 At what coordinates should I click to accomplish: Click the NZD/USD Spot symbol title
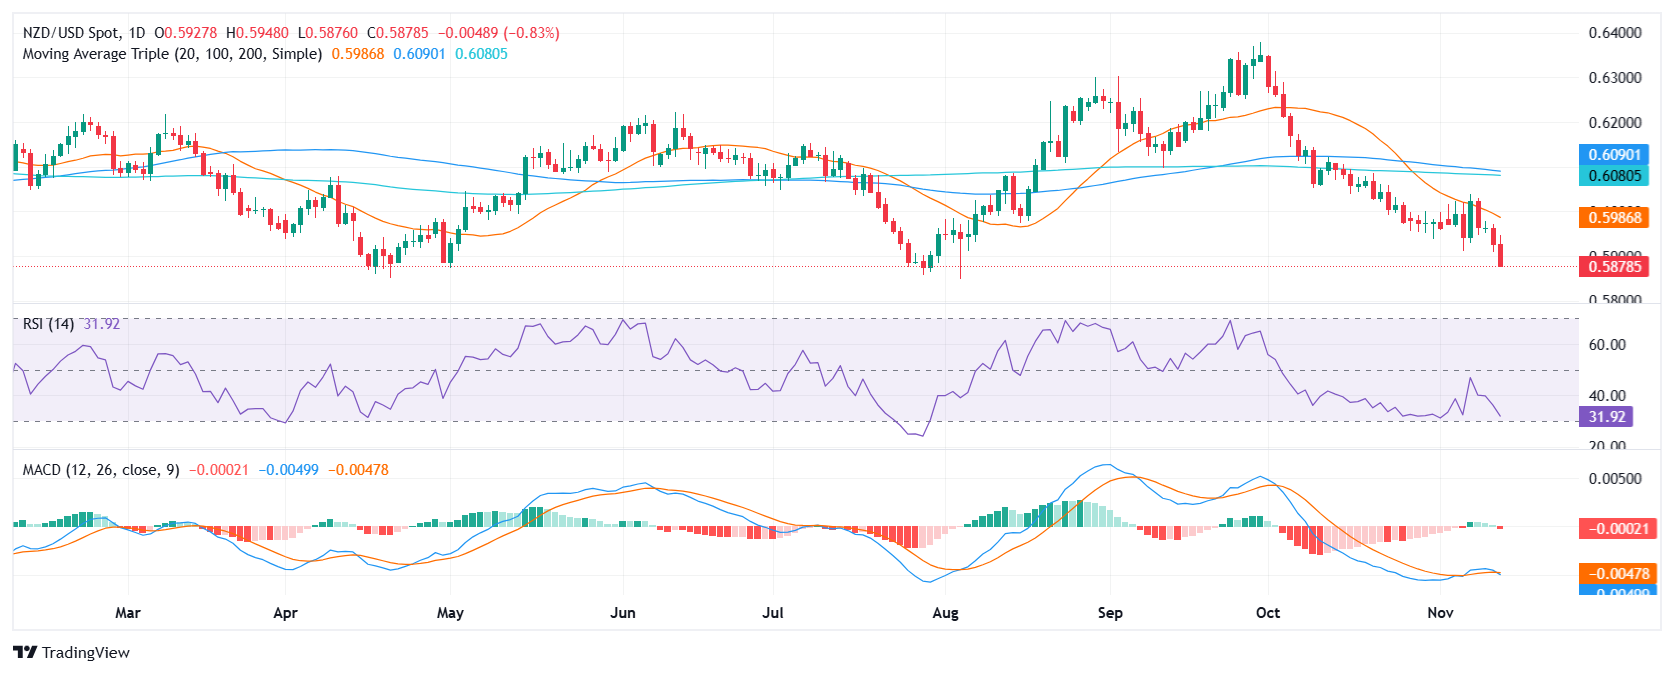[70, 33]
